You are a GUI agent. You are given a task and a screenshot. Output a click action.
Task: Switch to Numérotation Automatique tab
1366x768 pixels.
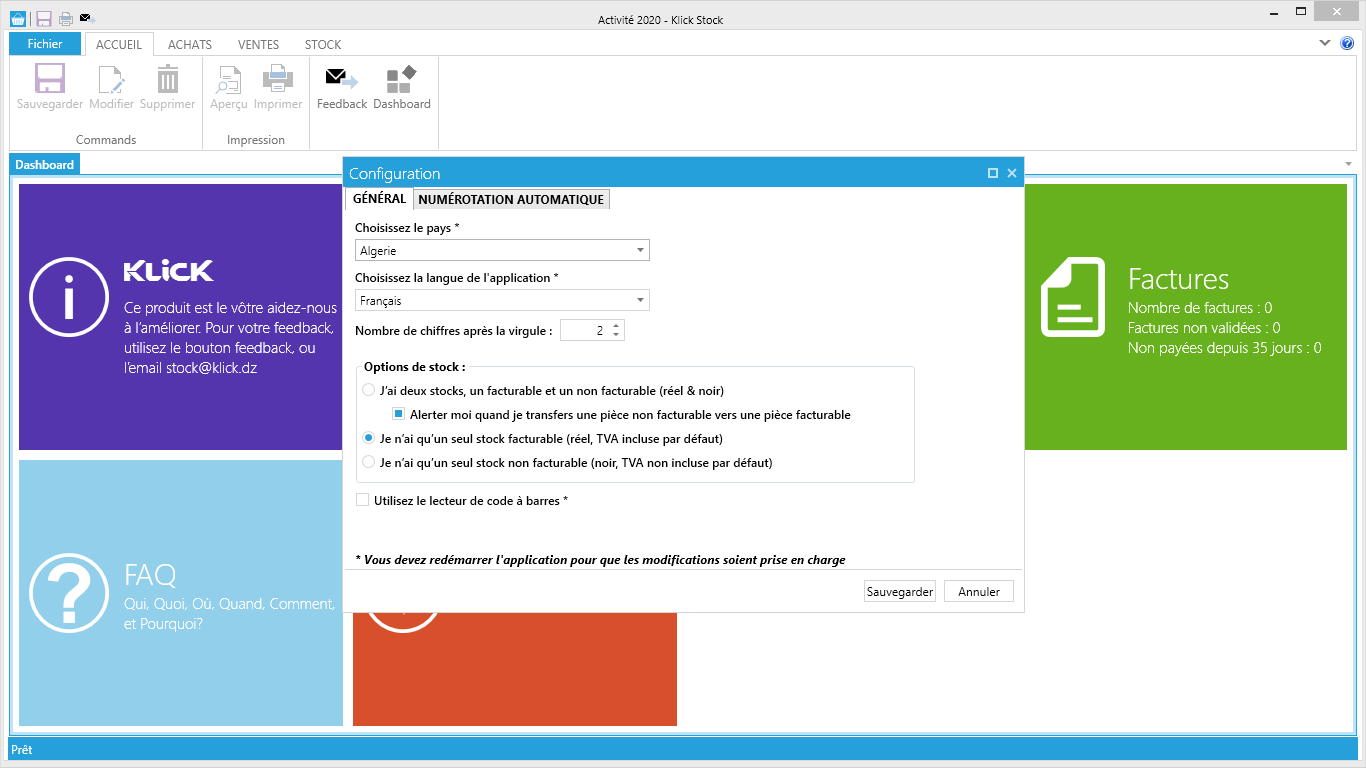tap(511, 200)
